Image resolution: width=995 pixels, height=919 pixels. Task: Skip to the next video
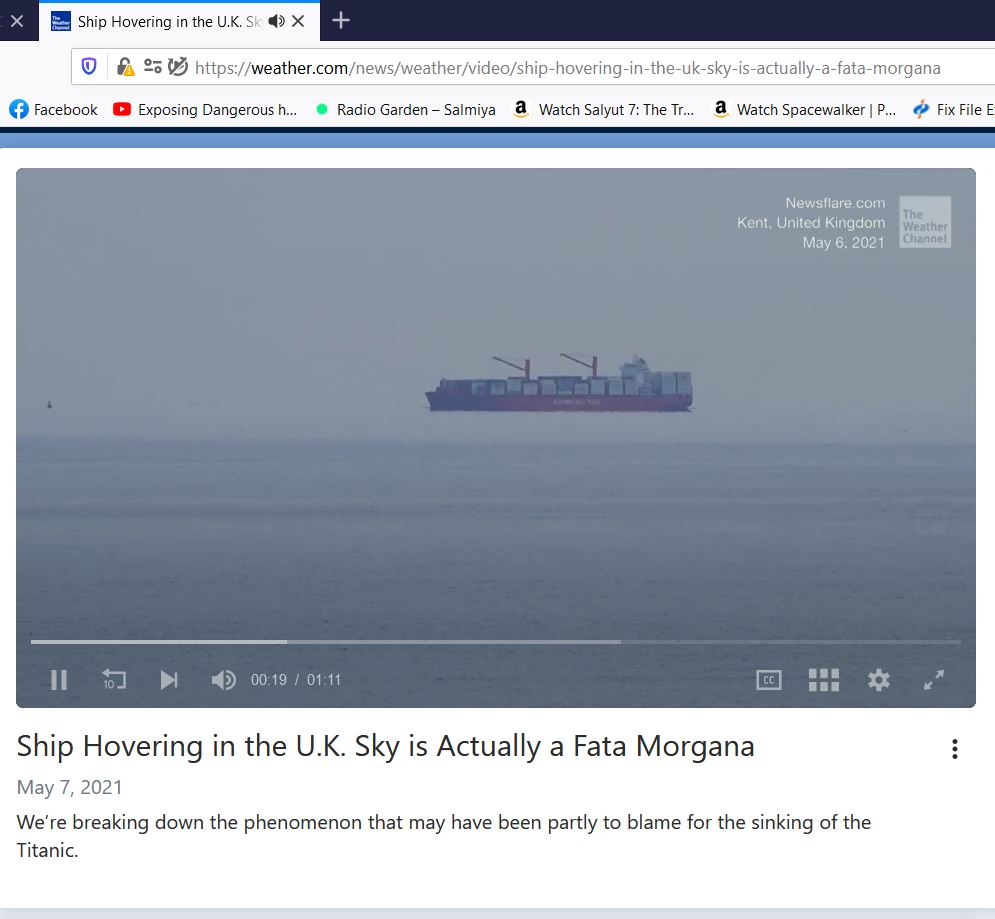point(169,680)
